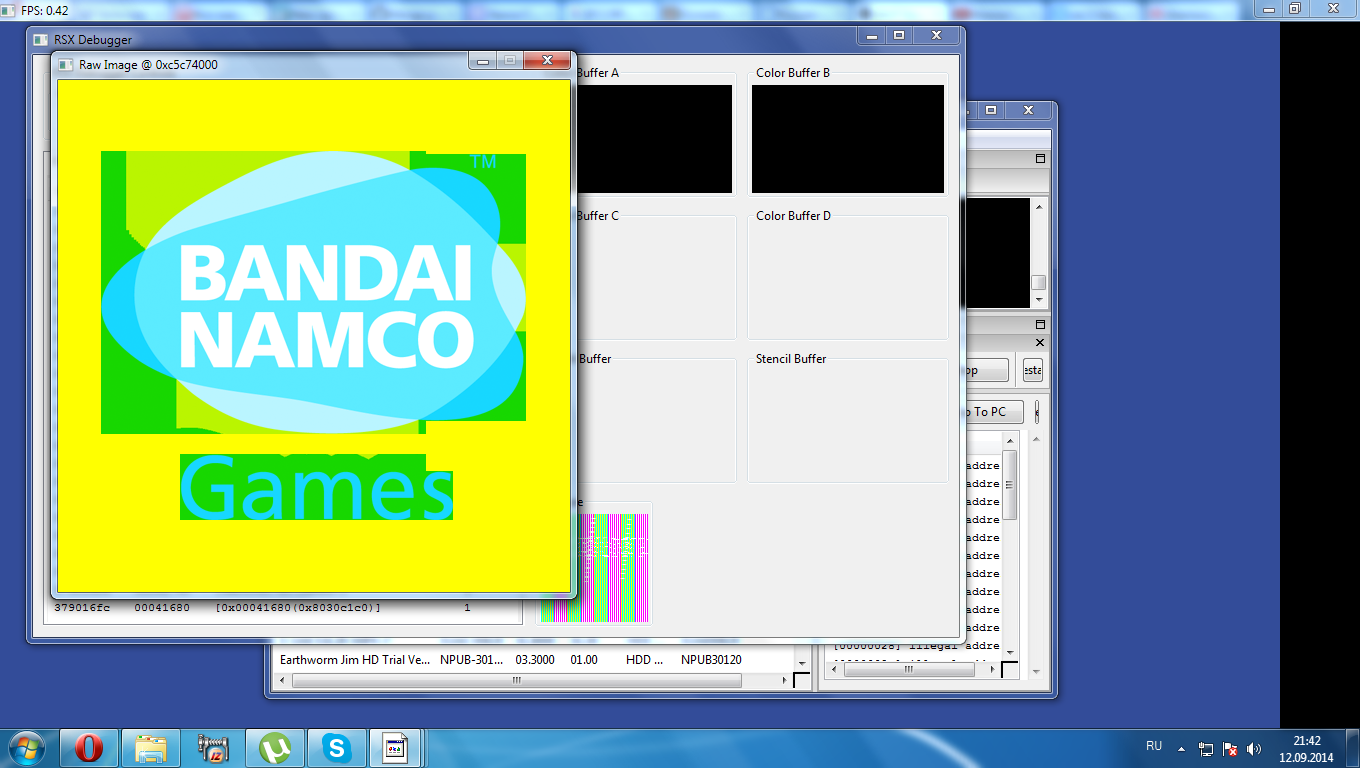Click the log panel vertical scrollbar thumb
This screenshot has width=1360, height=768.
click(x=1010, y=485)
